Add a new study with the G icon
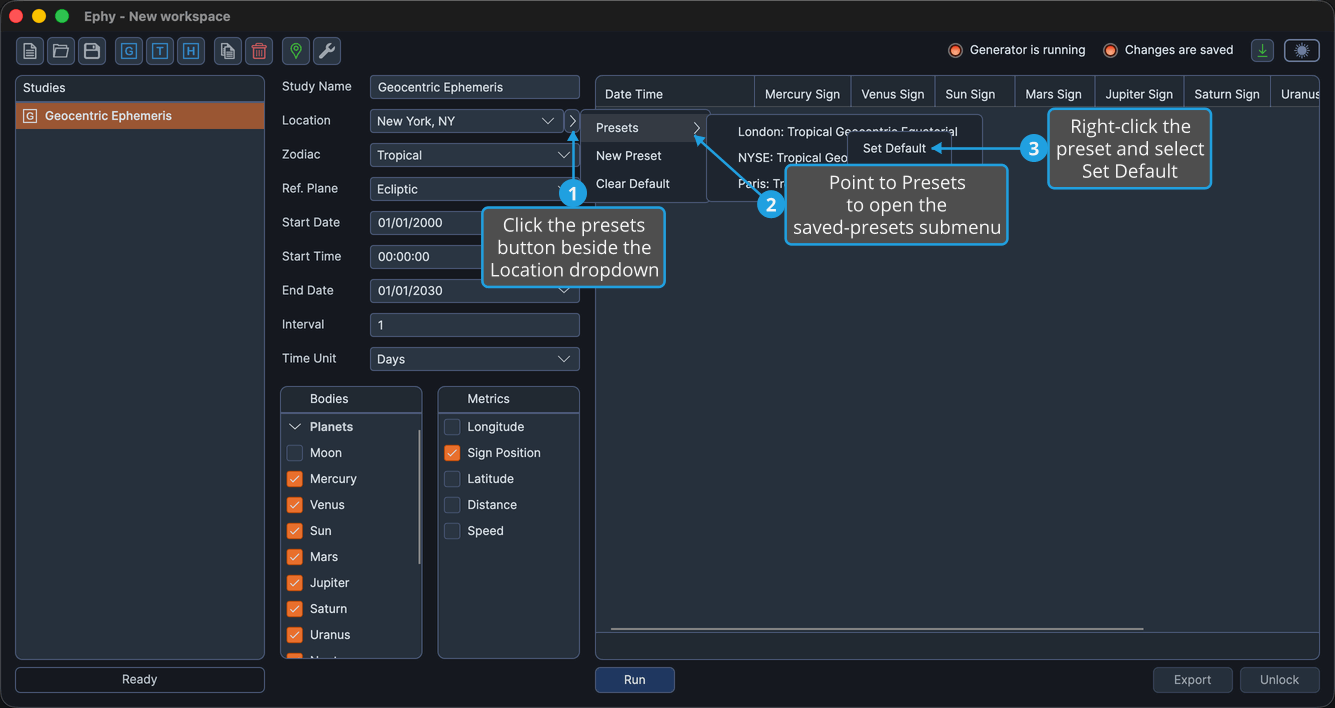 coord(129,51)
